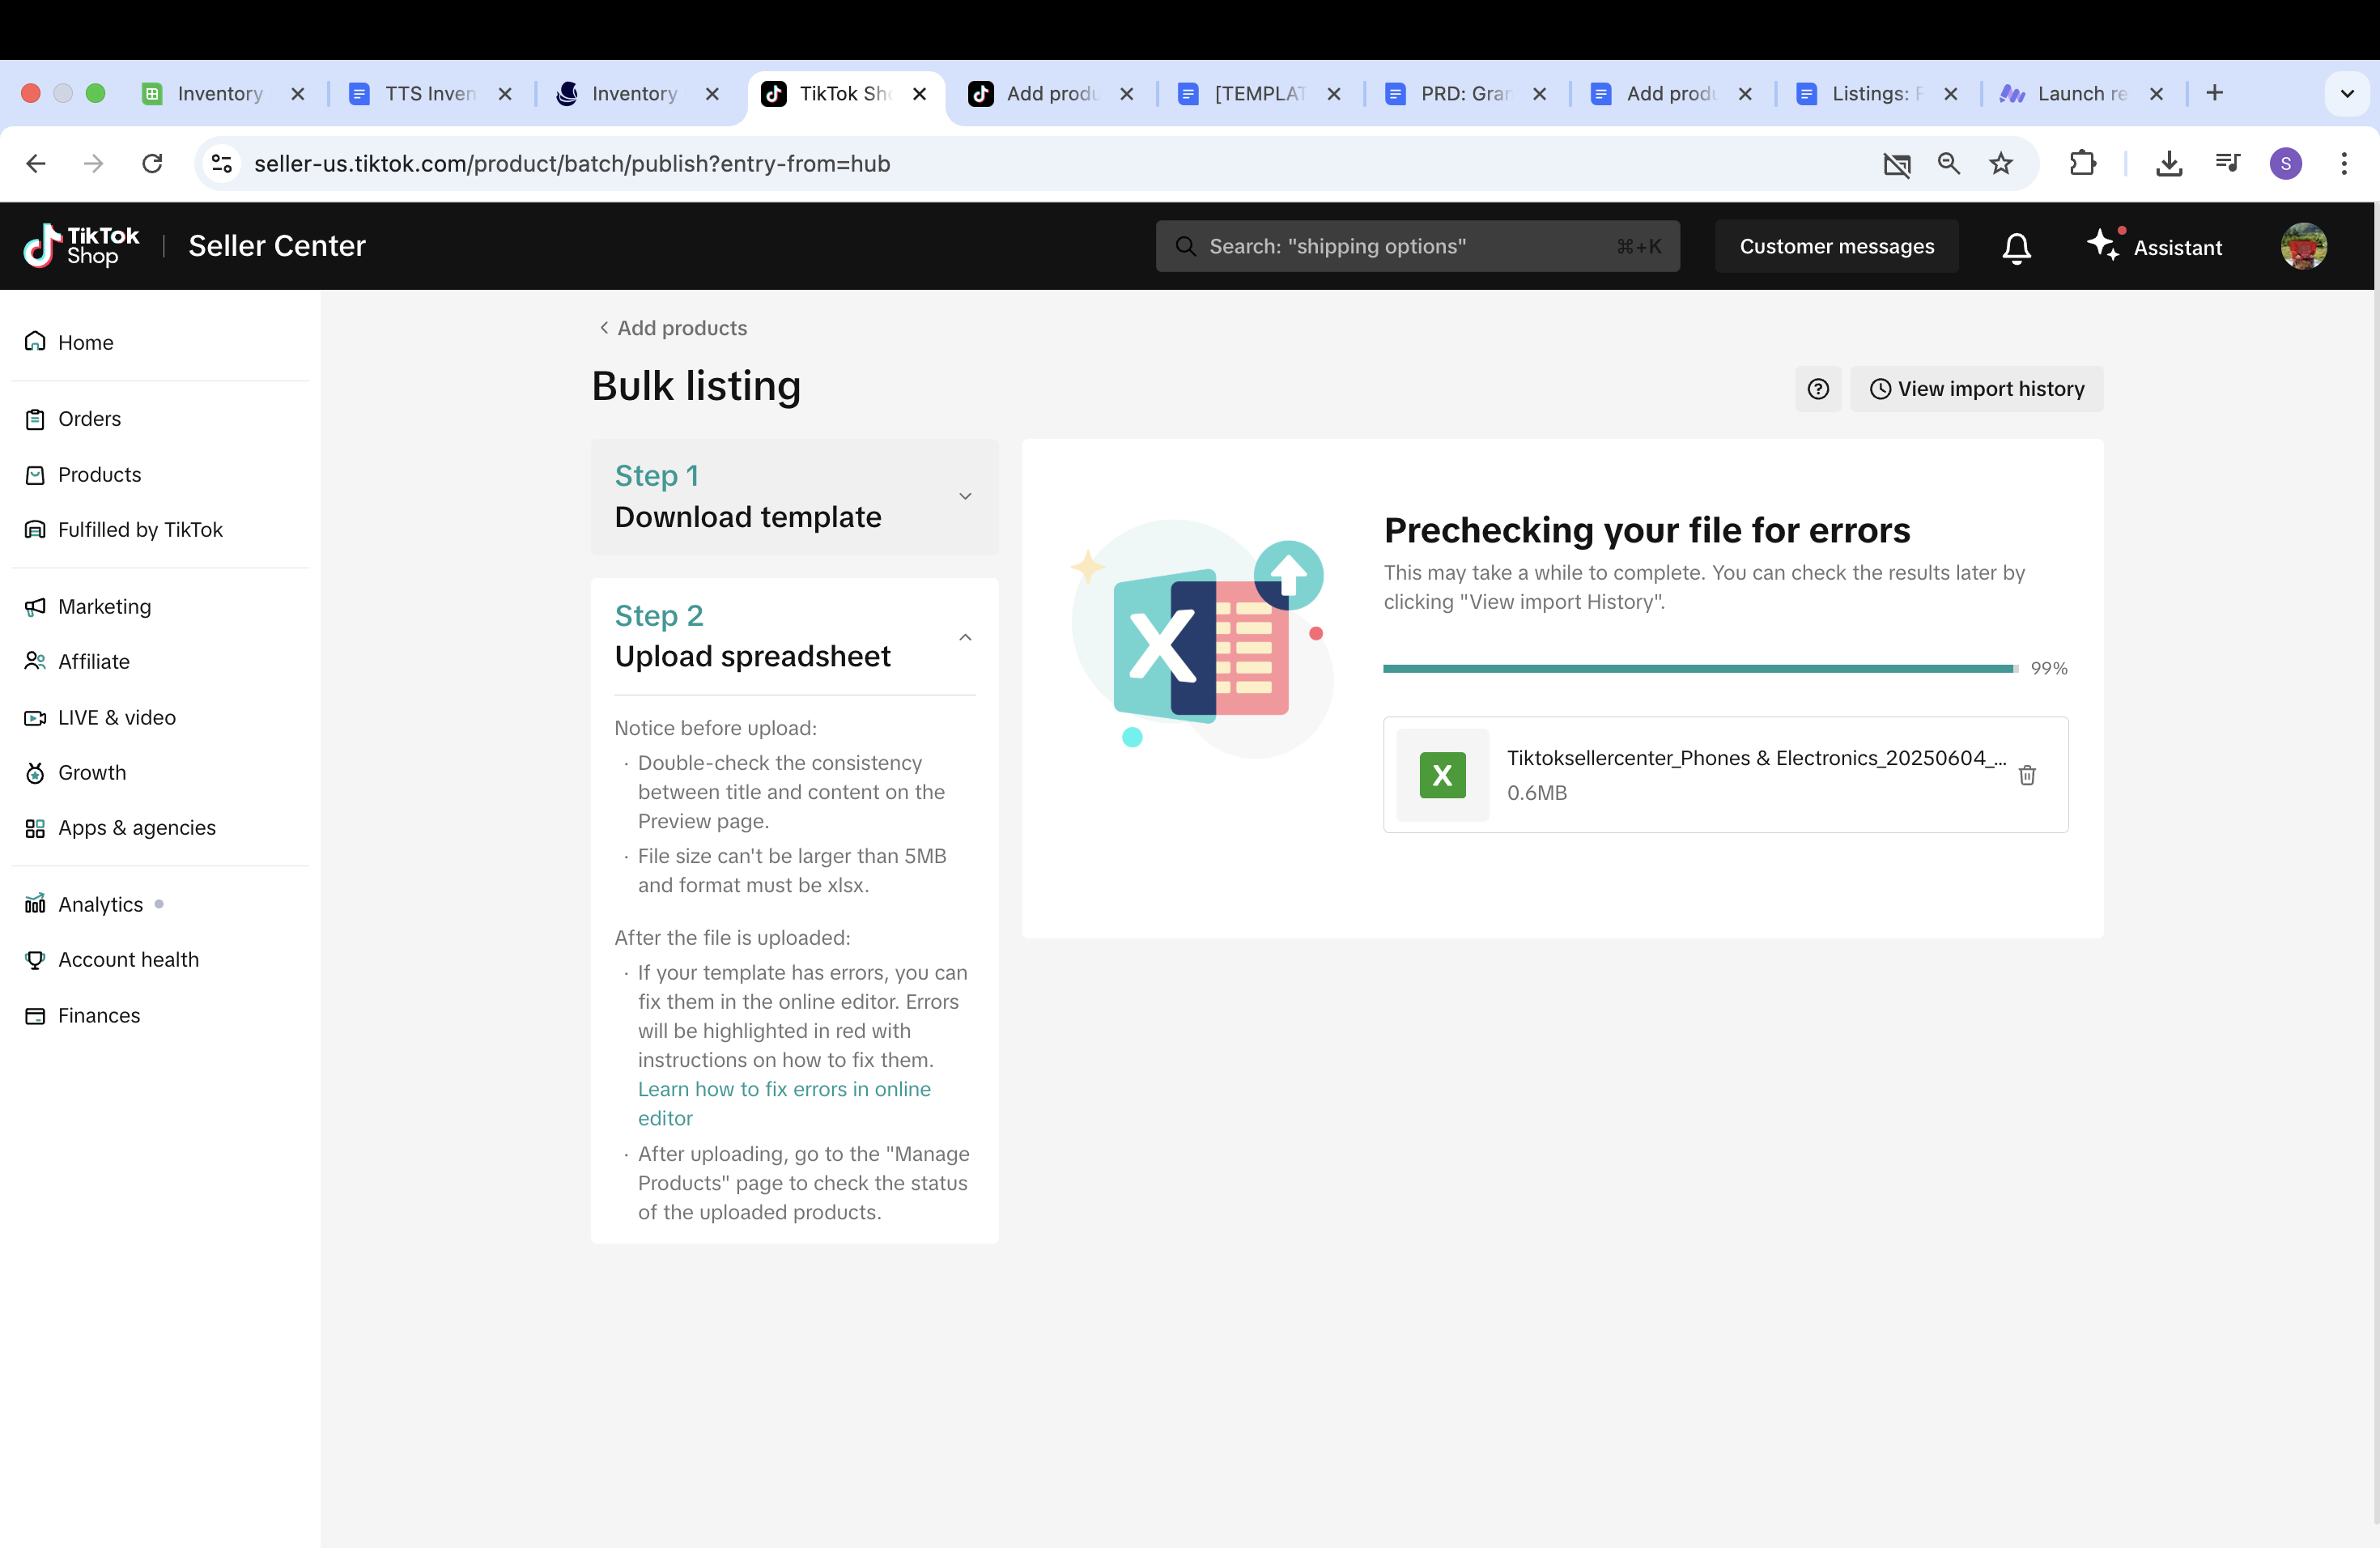2380x1548 pixels.
Task: Open the Assistant sparkle icon
Action: tap(2102, 244)
